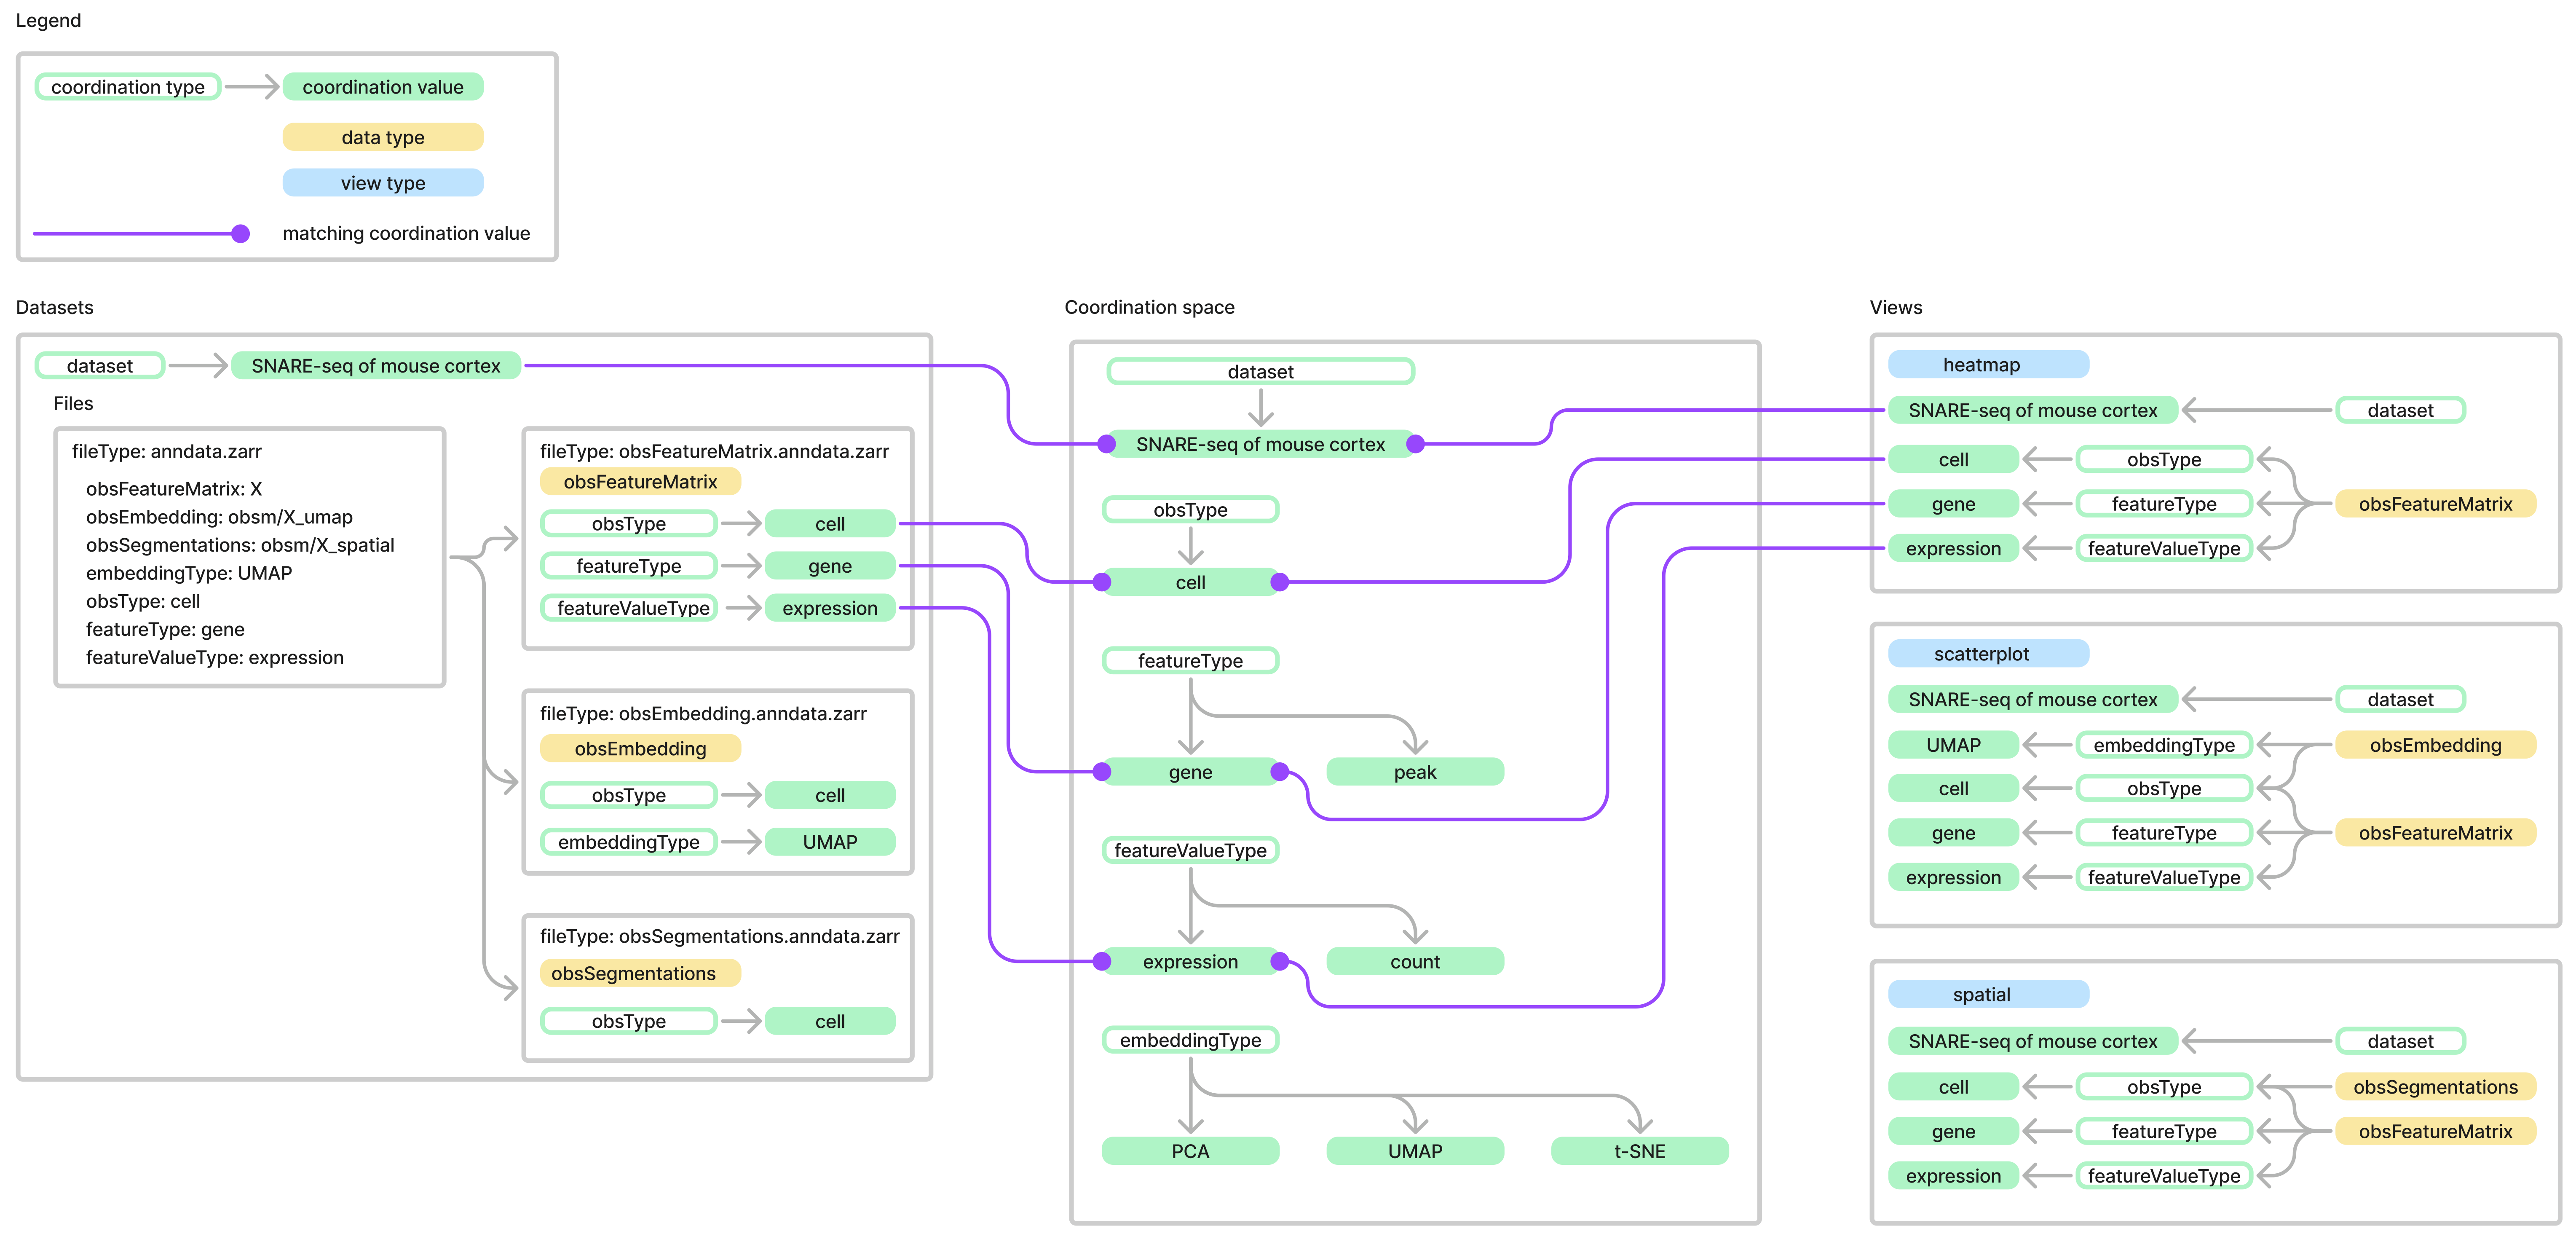This screenshot has width=2576, height=1239.
Task: Click the yellow data type legend swatch
Action: [x=382, y=137]
